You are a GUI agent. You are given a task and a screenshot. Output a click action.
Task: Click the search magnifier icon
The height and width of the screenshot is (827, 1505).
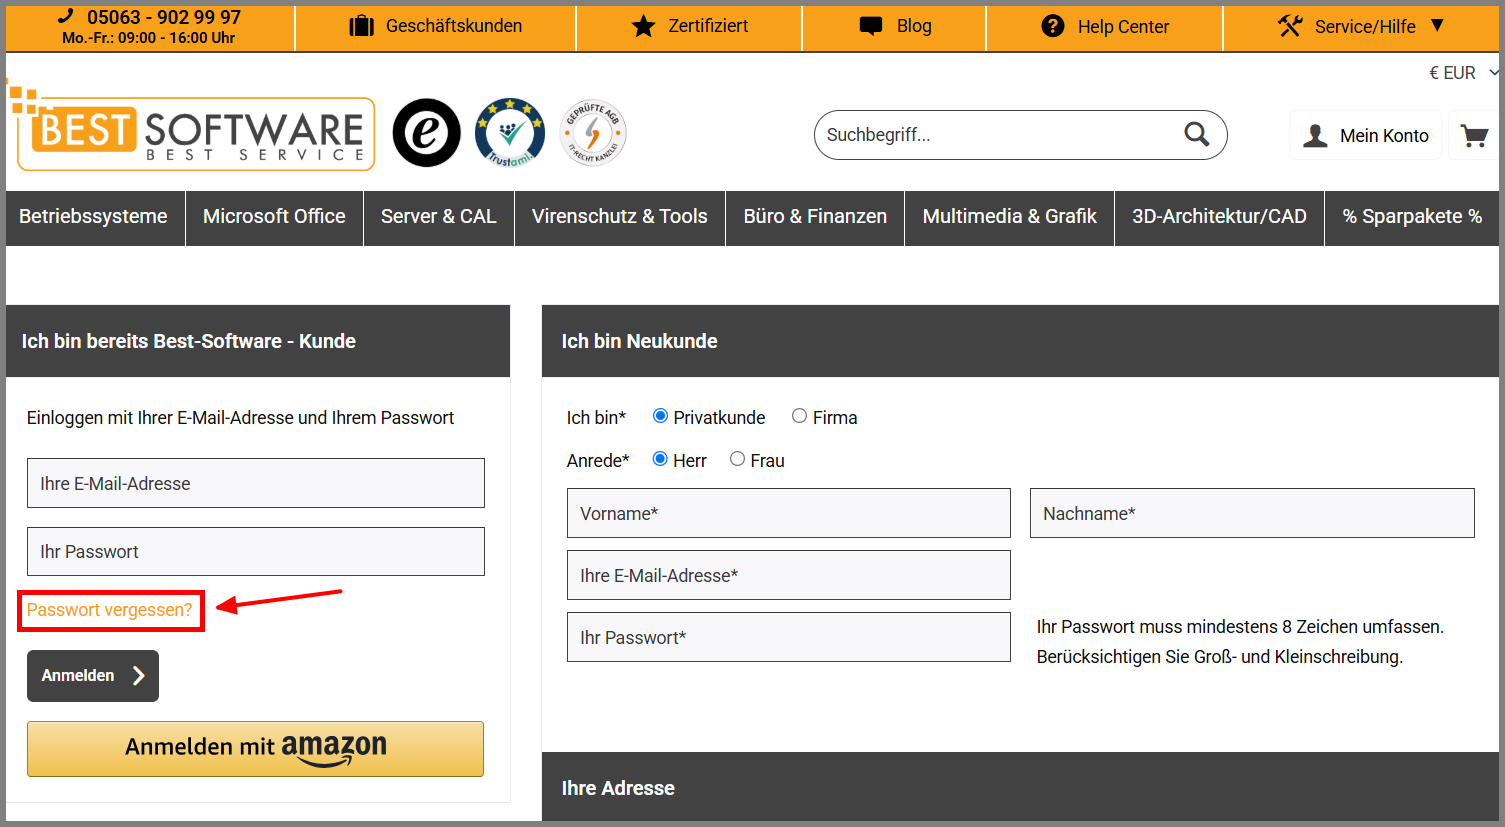[1196, 134]
